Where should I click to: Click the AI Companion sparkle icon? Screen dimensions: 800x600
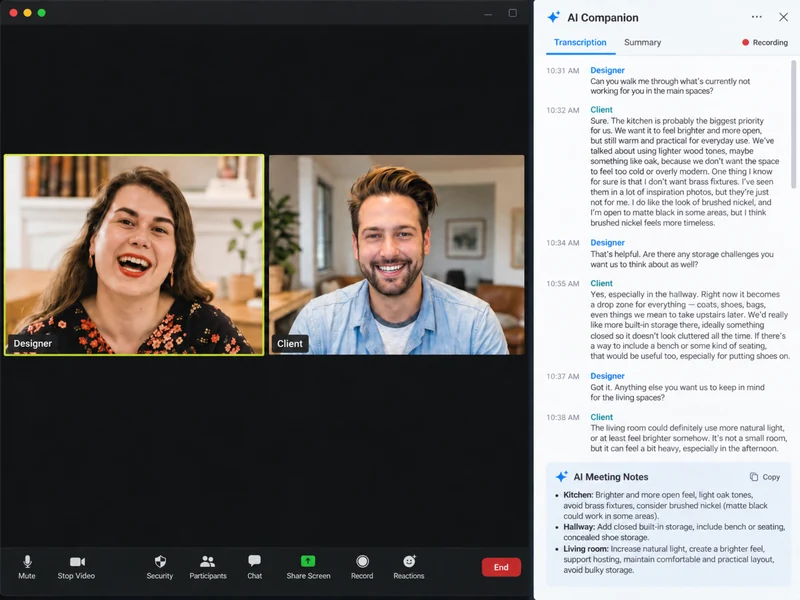(x=554, y=17)
